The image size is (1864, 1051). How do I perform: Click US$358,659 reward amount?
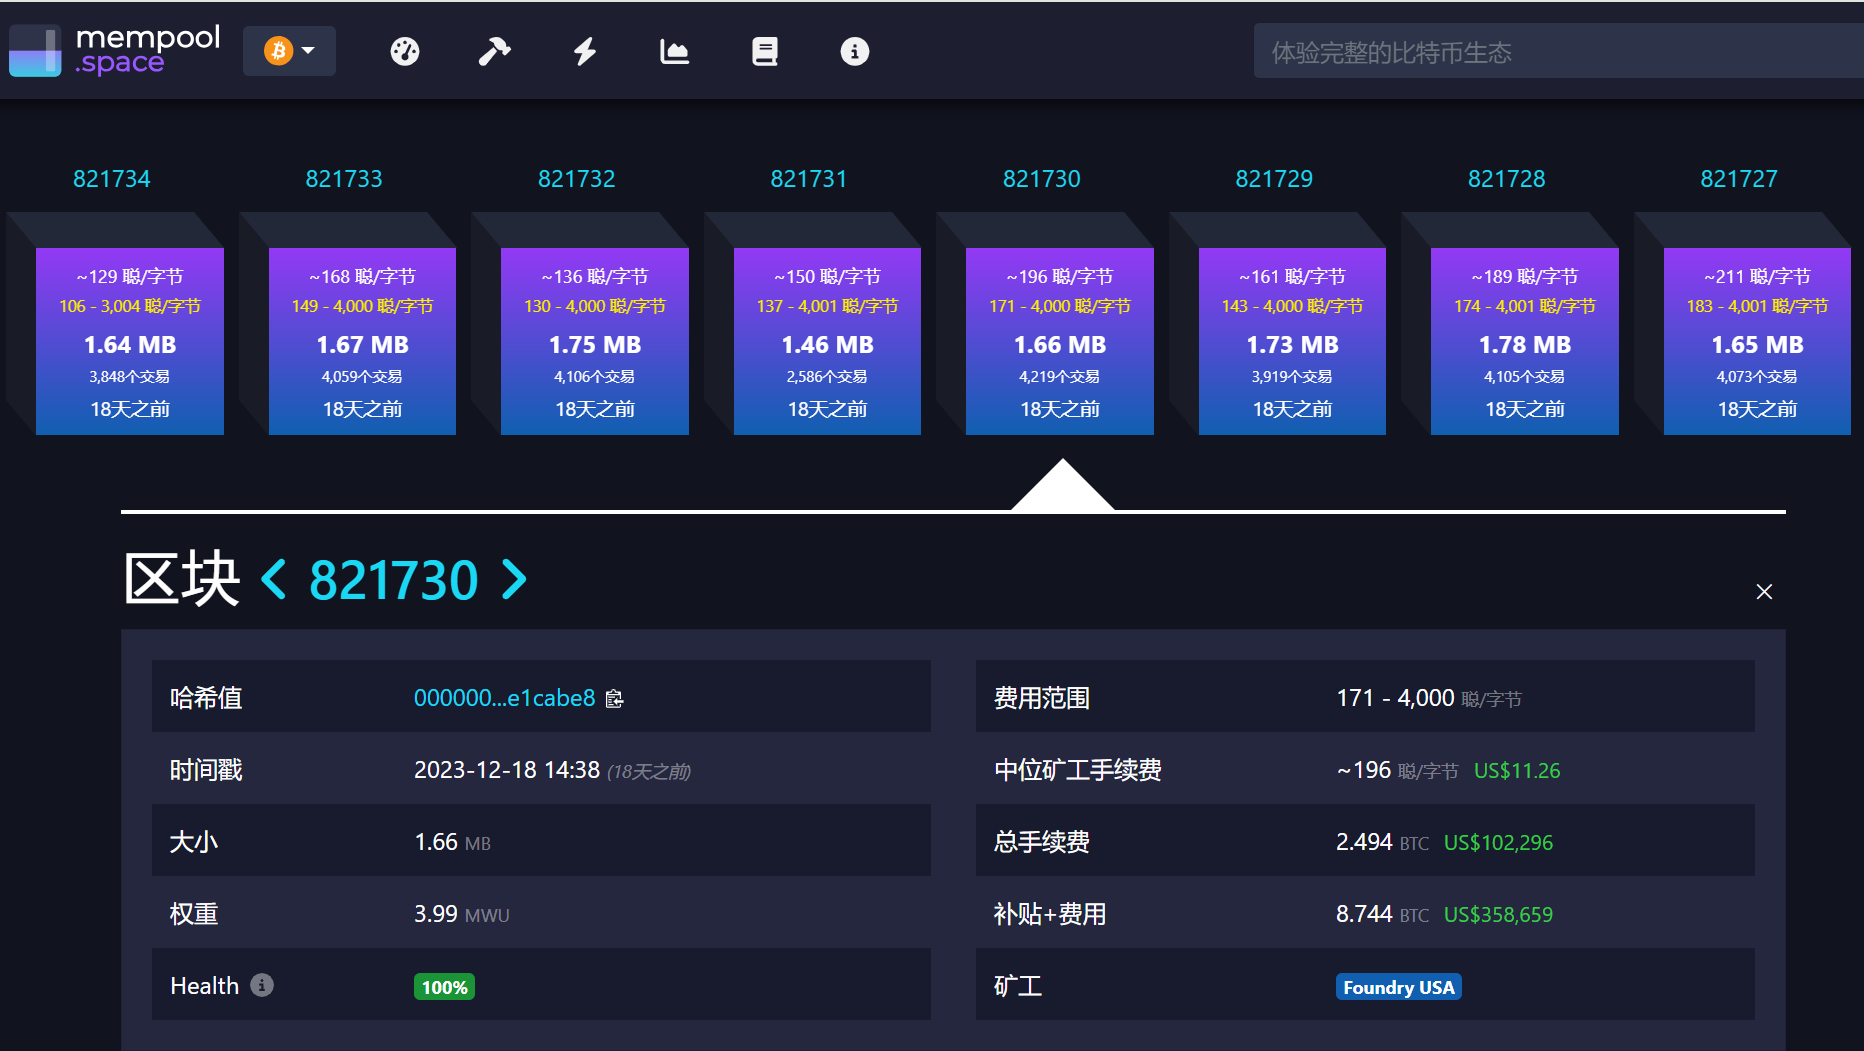click(x=1498, y=915)
